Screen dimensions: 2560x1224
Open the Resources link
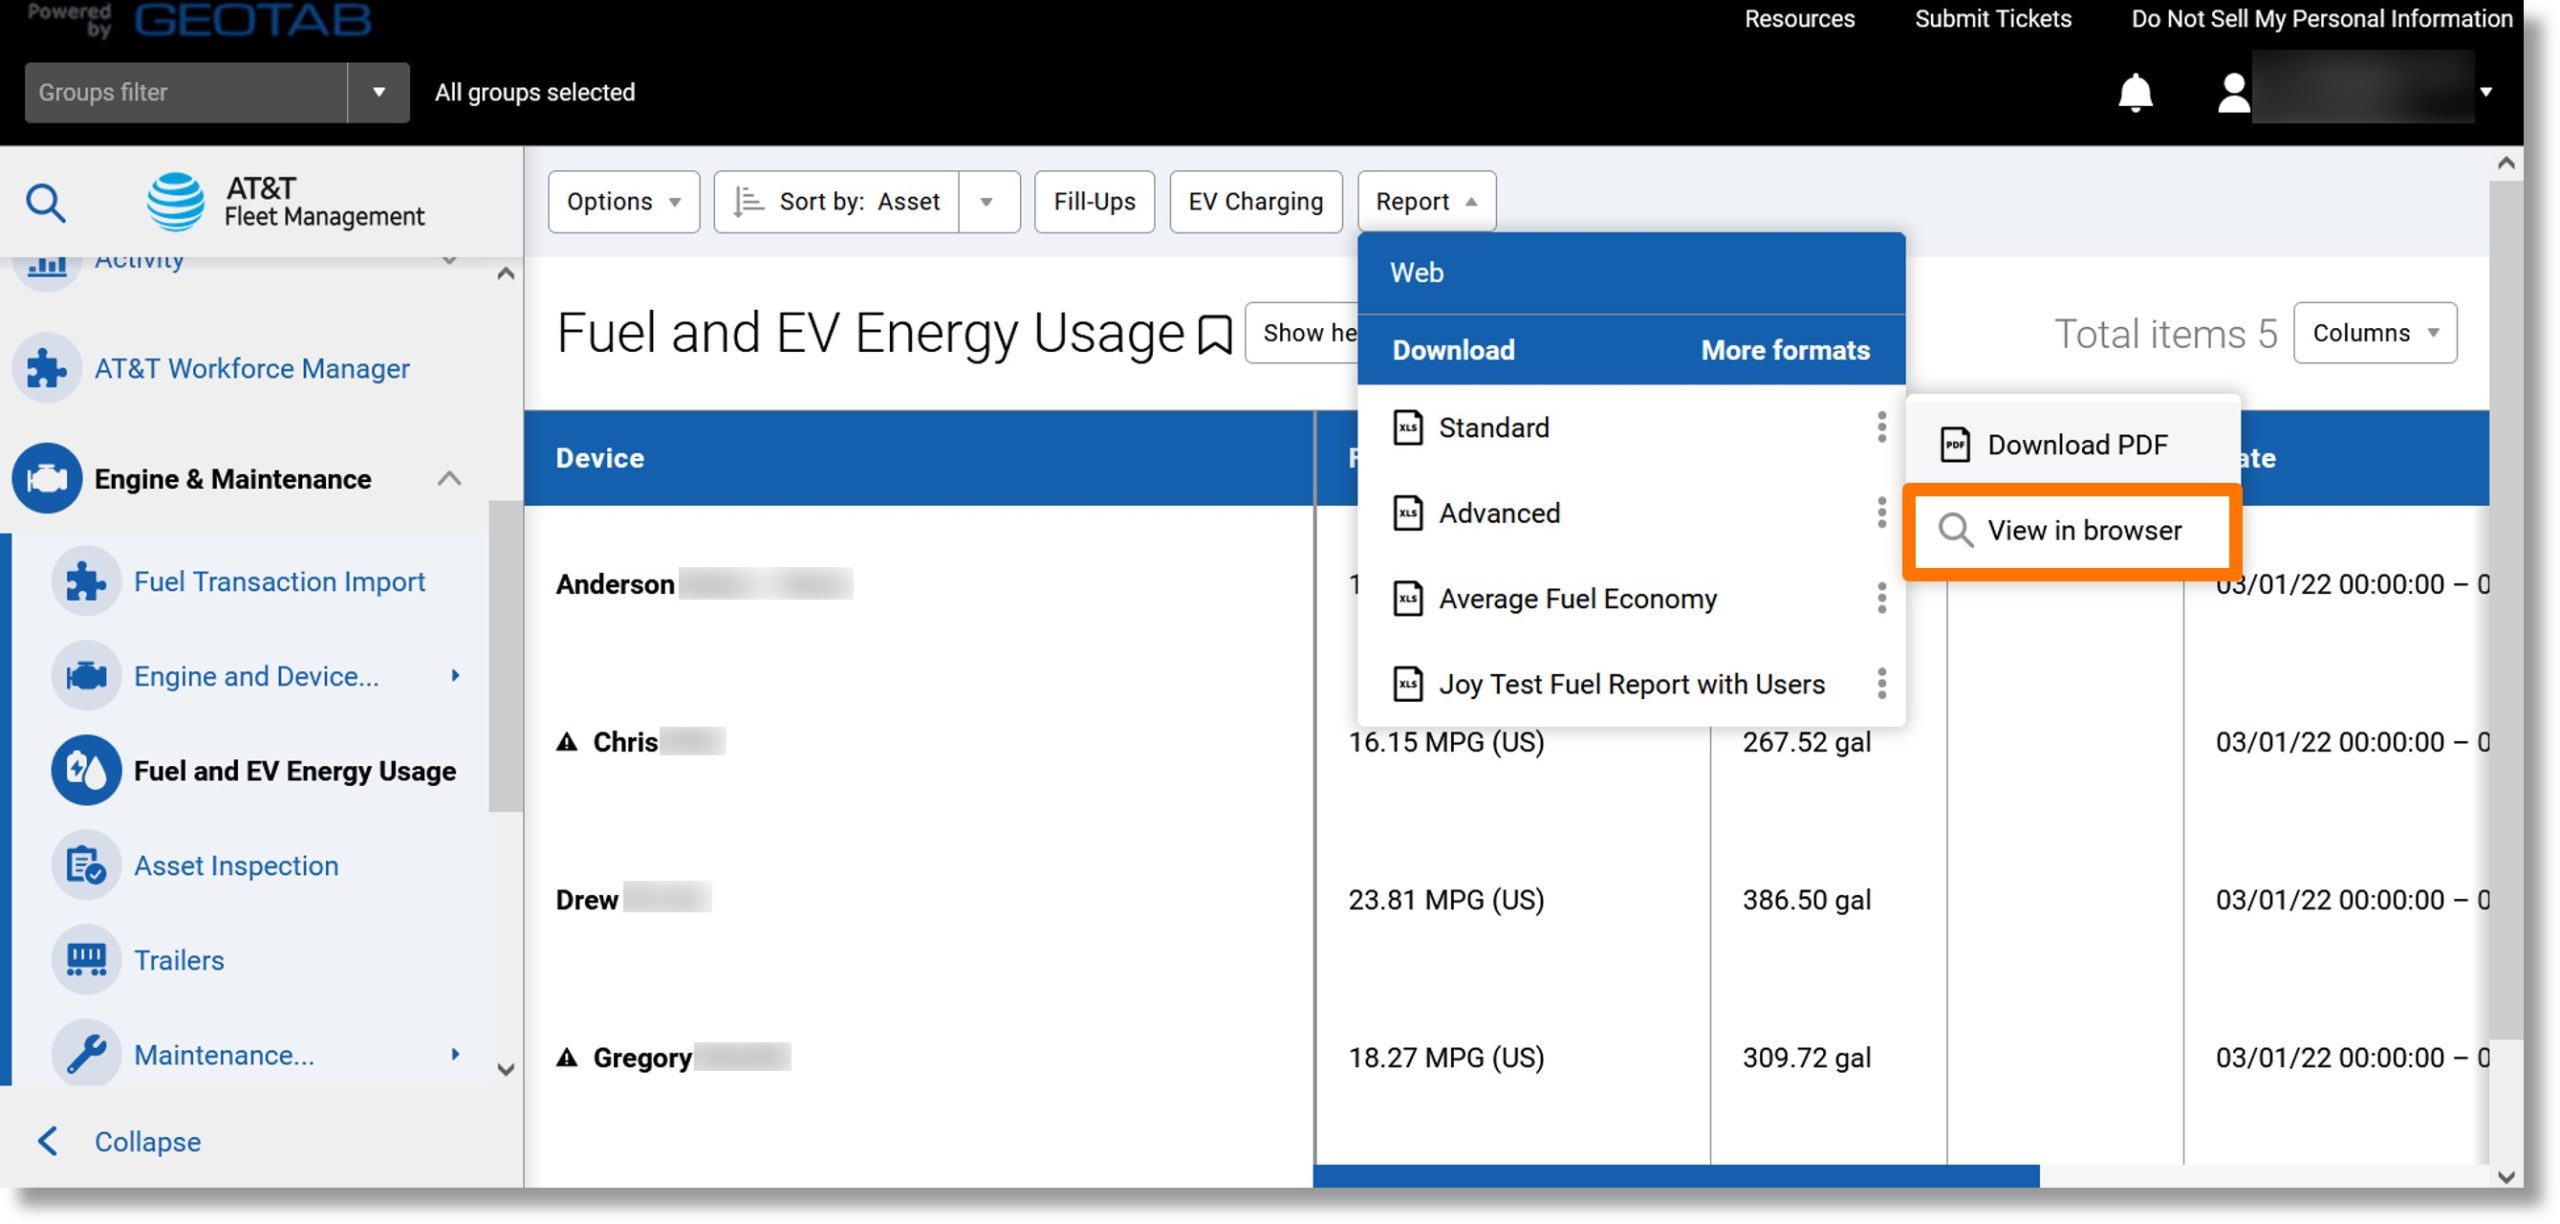pos(1799,19)
